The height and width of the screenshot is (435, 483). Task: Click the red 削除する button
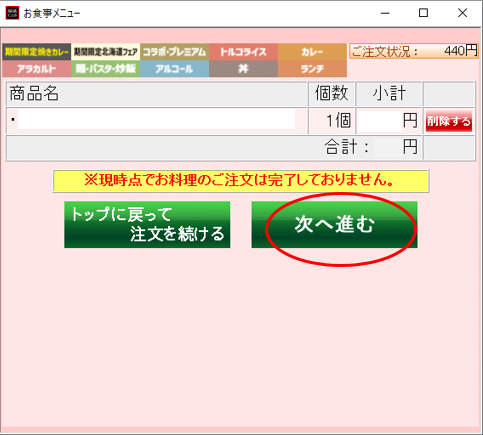tap(449, 121)
